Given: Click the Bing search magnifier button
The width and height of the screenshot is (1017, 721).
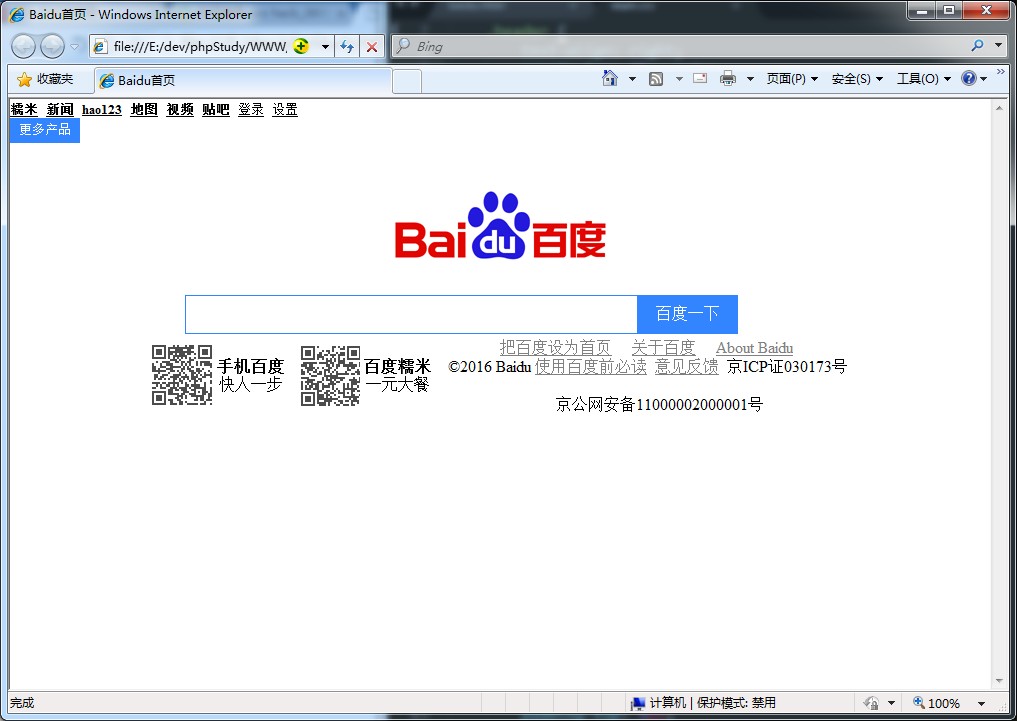Looking at the screenshot, I should (977, 45).
